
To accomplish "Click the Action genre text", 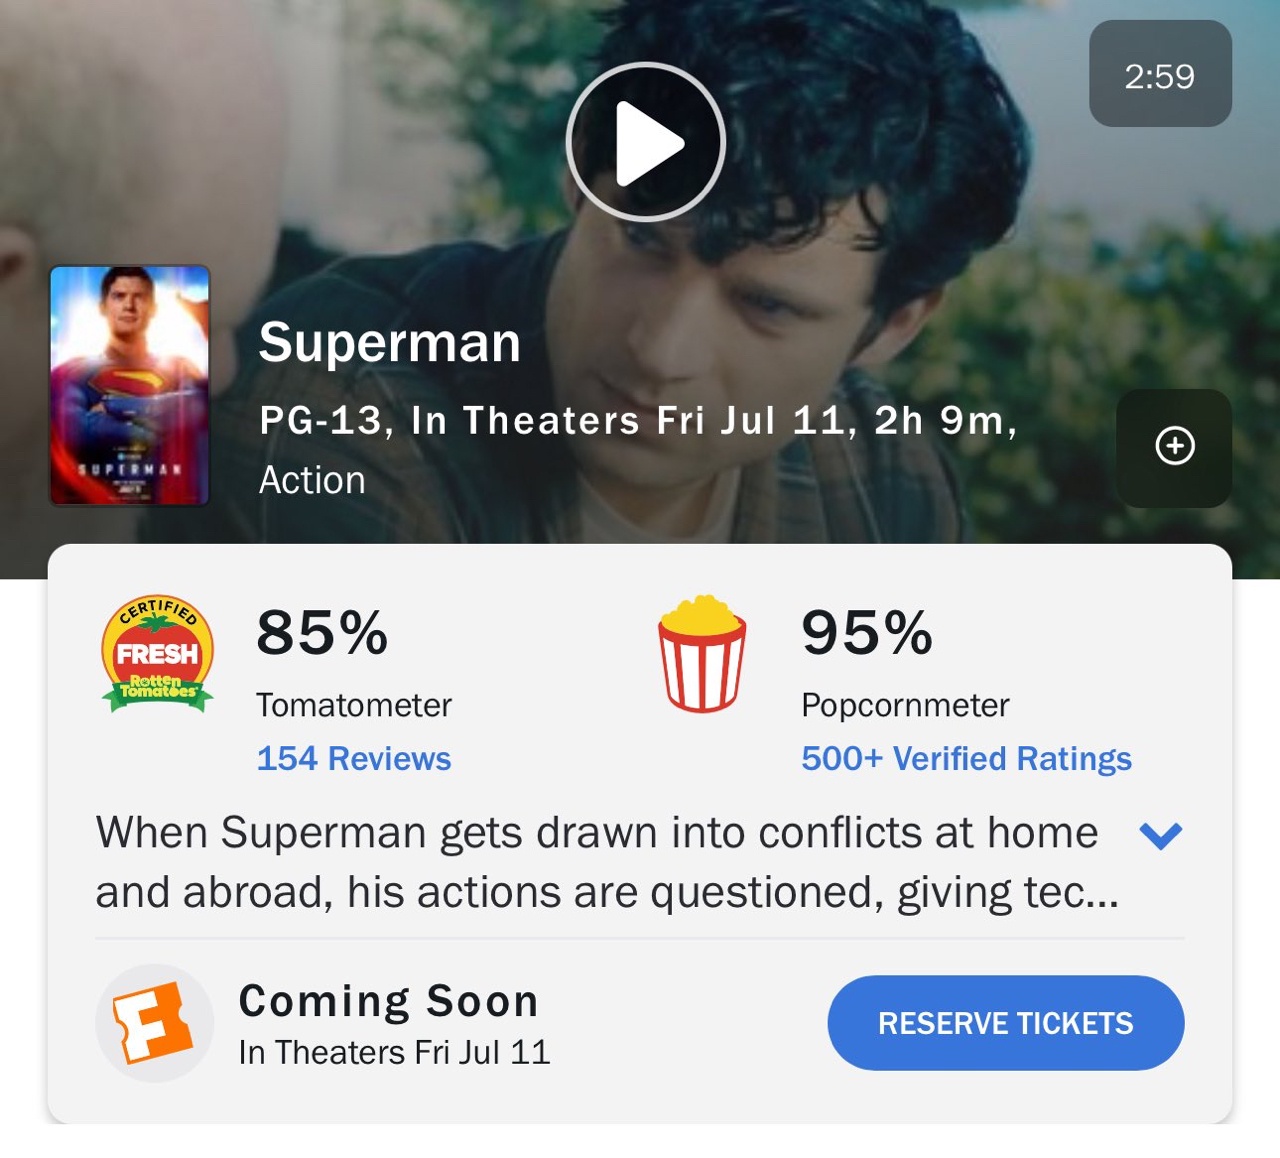I will [312, 480].
